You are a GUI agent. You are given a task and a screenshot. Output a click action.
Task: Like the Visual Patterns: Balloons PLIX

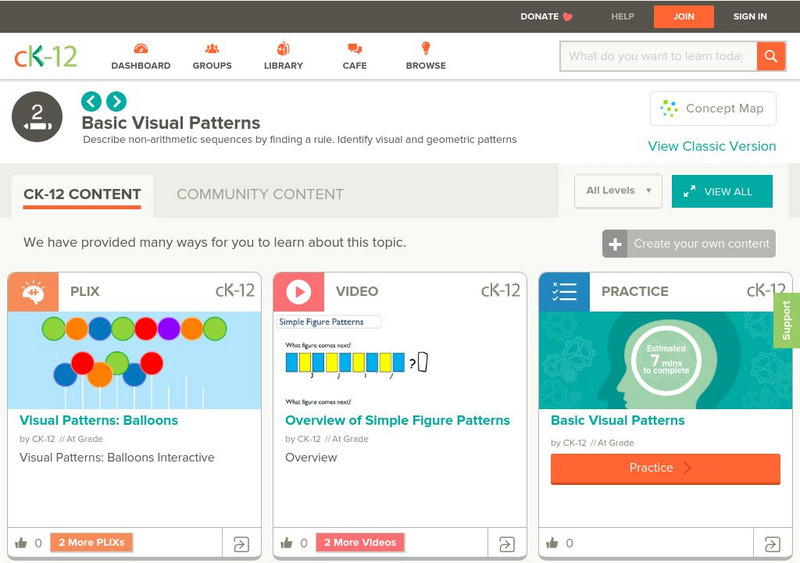21,543
